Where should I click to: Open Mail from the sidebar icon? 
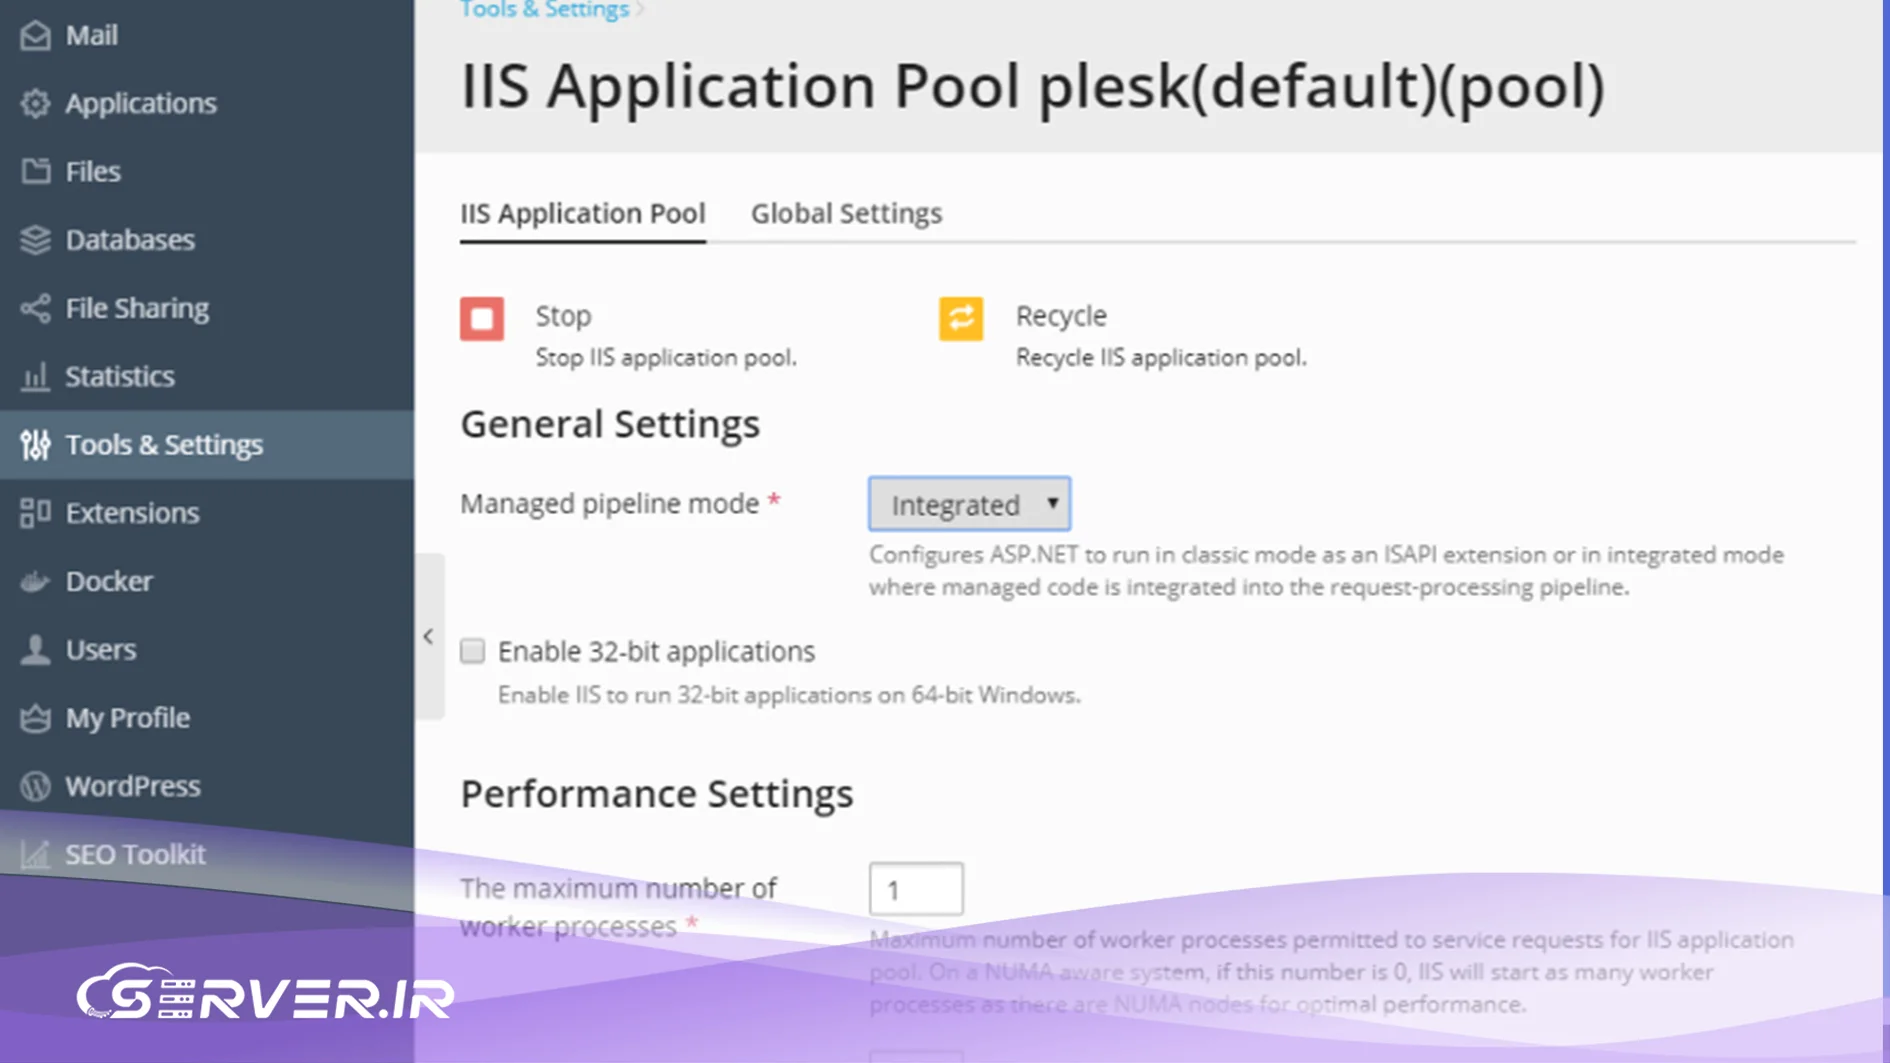coord(35,35)
